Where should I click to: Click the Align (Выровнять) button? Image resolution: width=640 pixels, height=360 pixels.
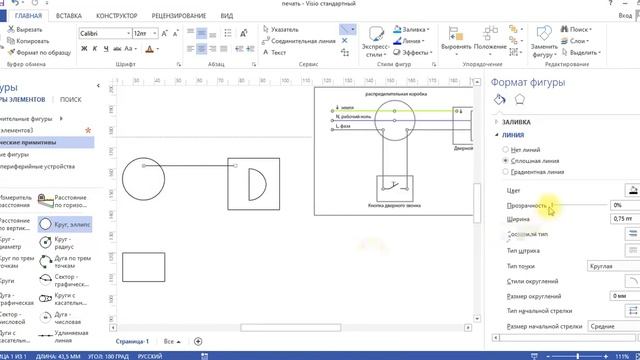[456, 42]
